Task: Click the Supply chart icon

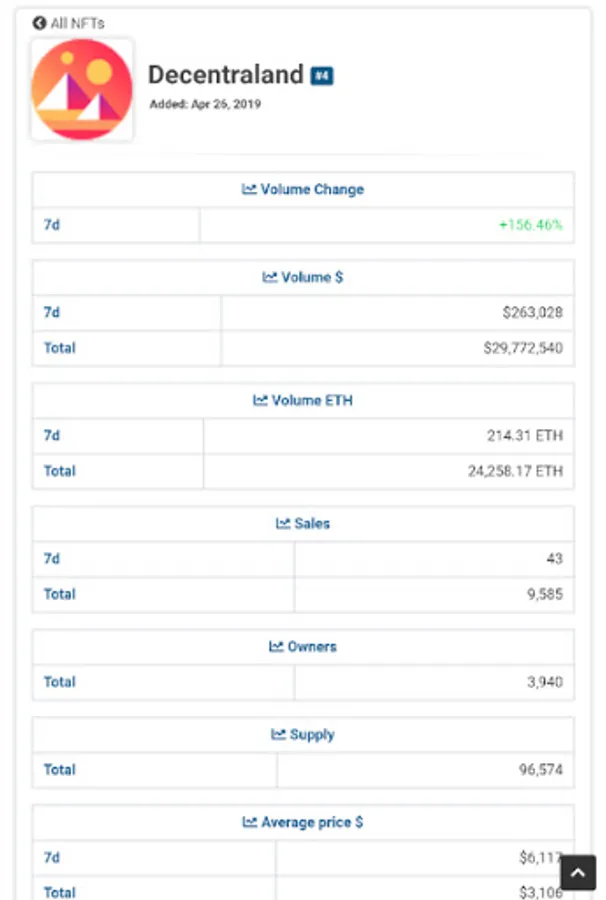Action: 278,734
